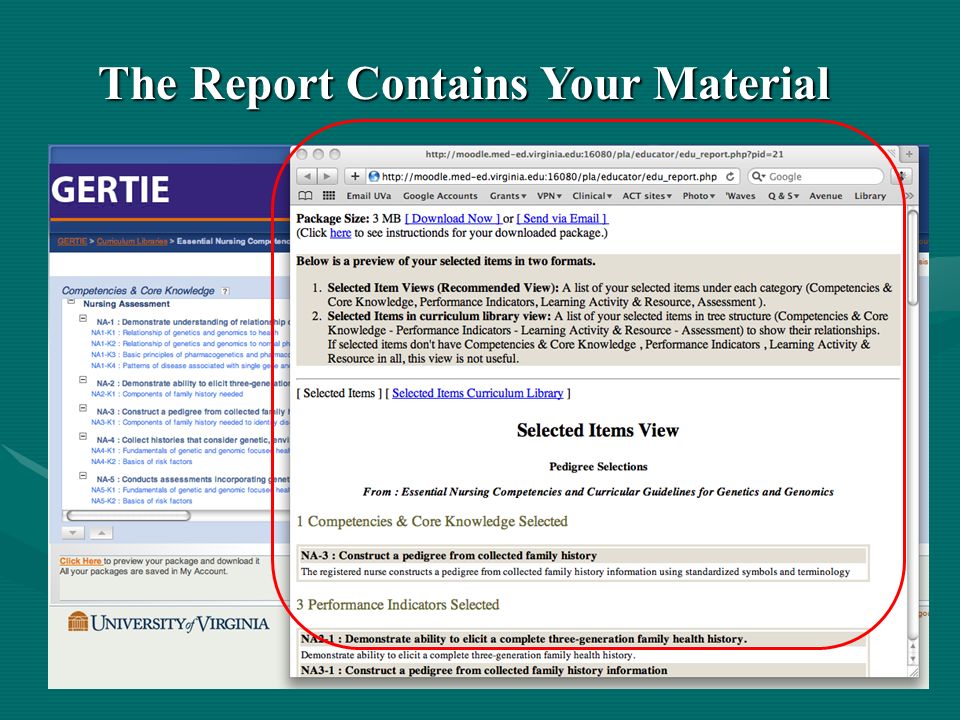This screenshot has width=960, height=720.
Task: Select NA1-K1 Relationship of genetics item
Action: (184, 332)
